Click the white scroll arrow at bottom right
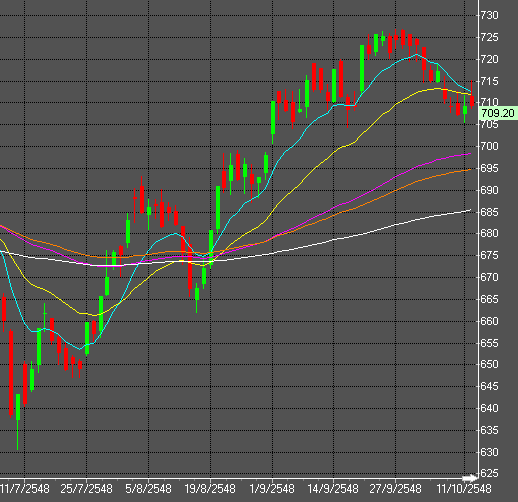This screenshot has height=502, width=518. tap(470, 478)
